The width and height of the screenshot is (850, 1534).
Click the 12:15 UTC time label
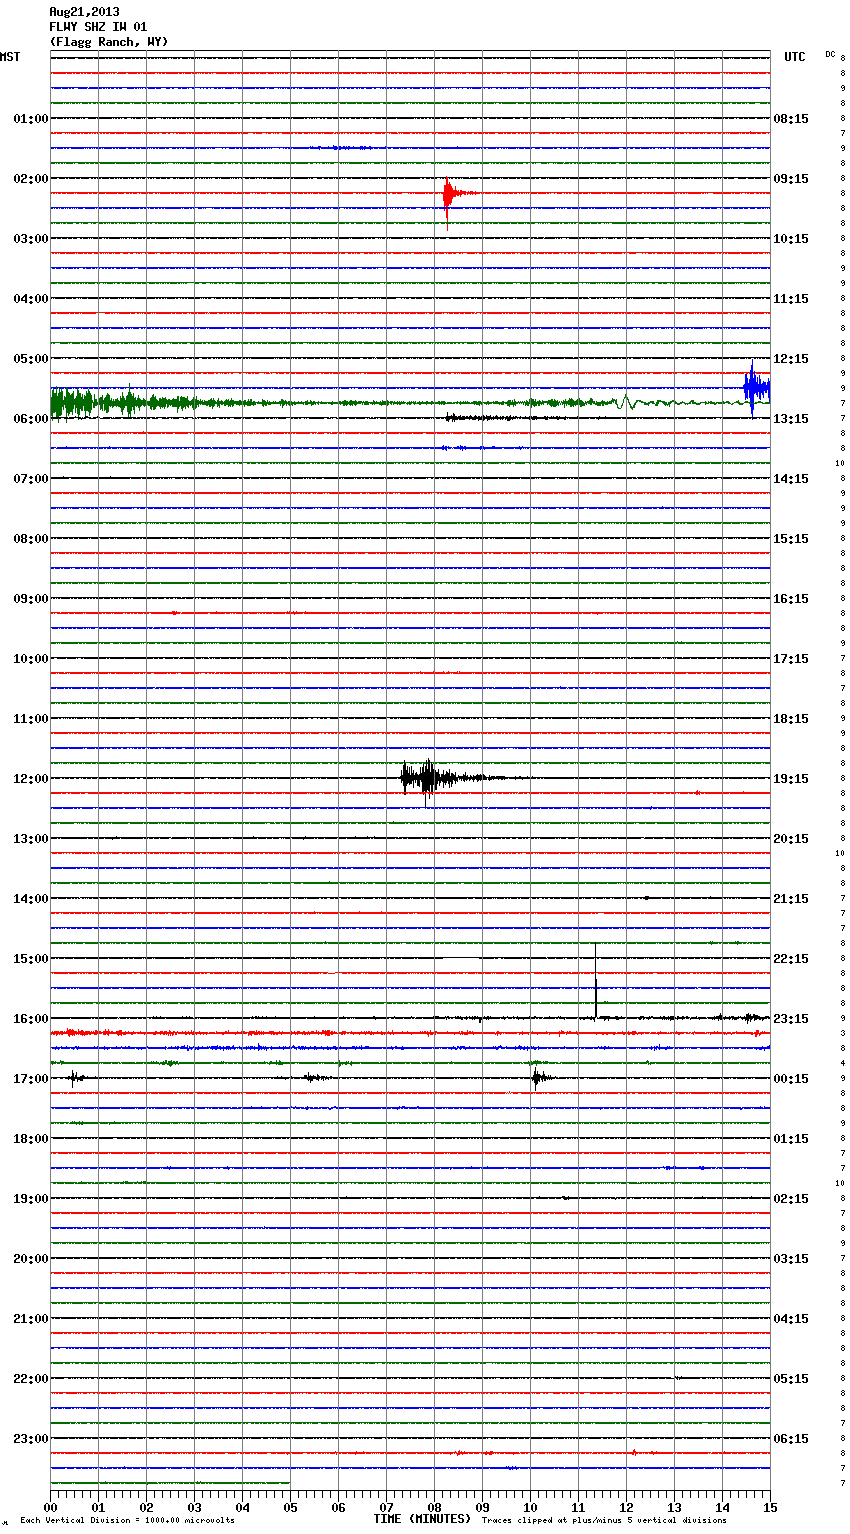791,359
